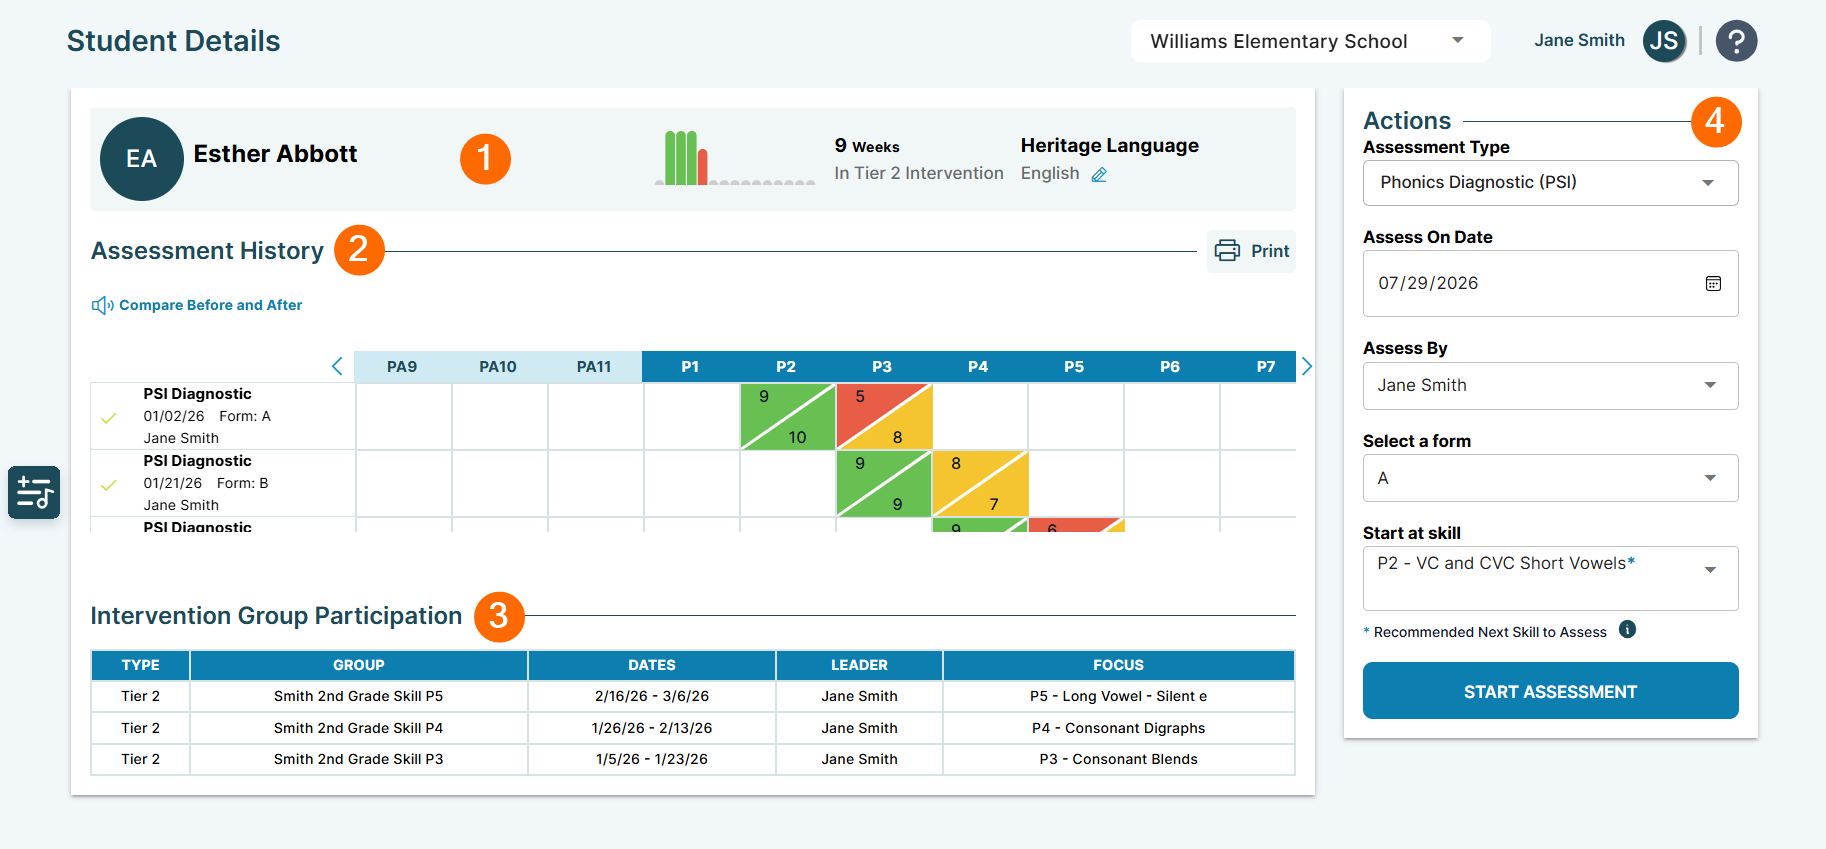Click focus P5 - Long Vowel - Silent e
The height and width of the screenshot is (849, 1826).
[x=1118, y=696]
